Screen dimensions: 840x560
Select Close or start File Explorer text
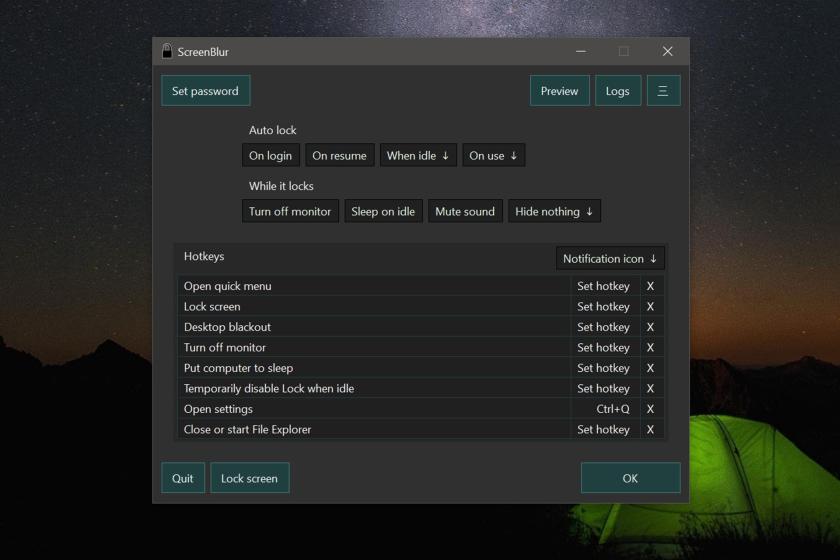248,429
